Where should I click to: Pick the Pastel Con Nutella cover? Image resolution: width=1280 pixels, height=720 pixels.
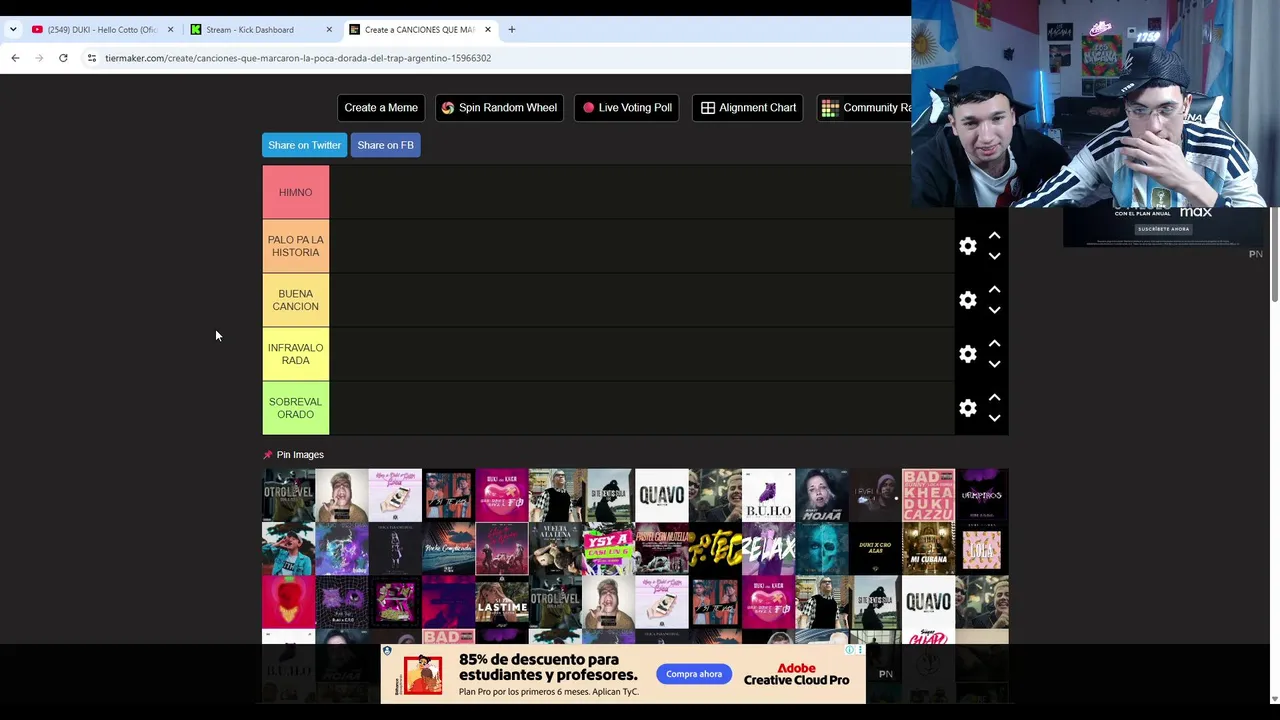pyautogui.click(x=661, y=549)
